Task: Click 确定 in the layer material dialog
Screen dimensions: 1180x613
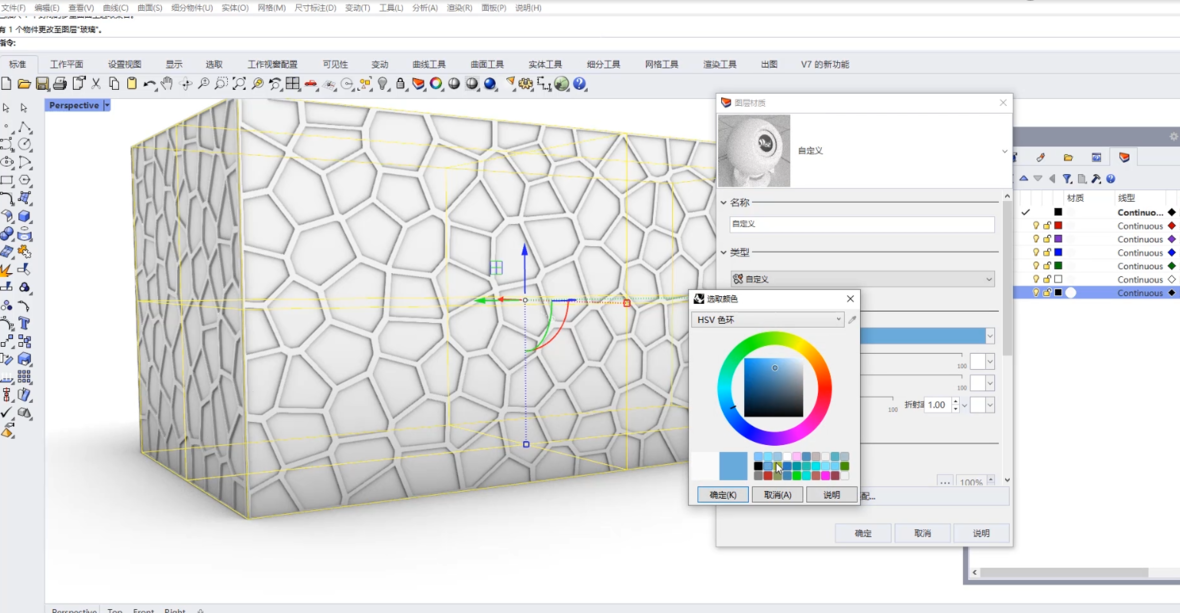Action: click(863, 533)
